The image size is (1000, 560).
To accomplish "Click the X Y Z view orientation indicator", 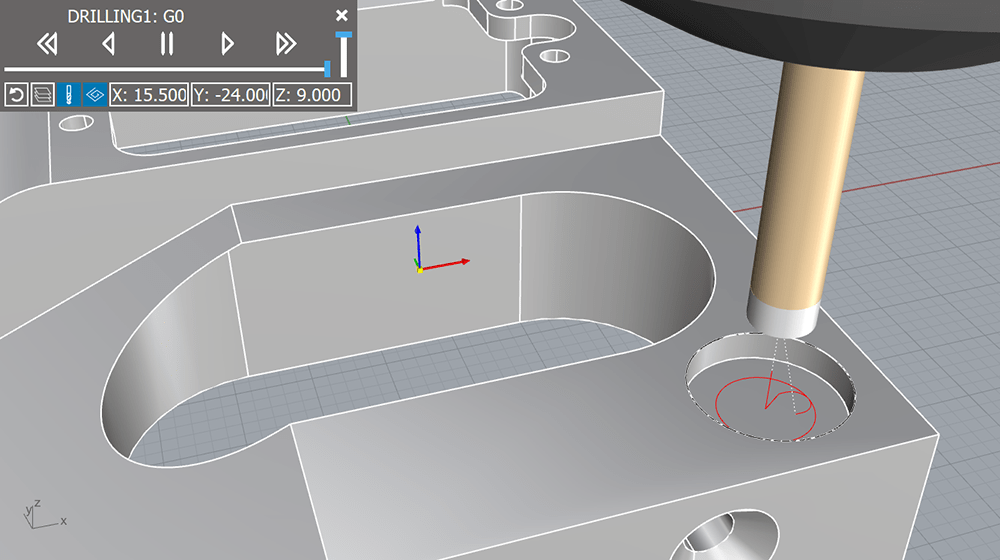I will pyautogui.click(x=44, y=514).
